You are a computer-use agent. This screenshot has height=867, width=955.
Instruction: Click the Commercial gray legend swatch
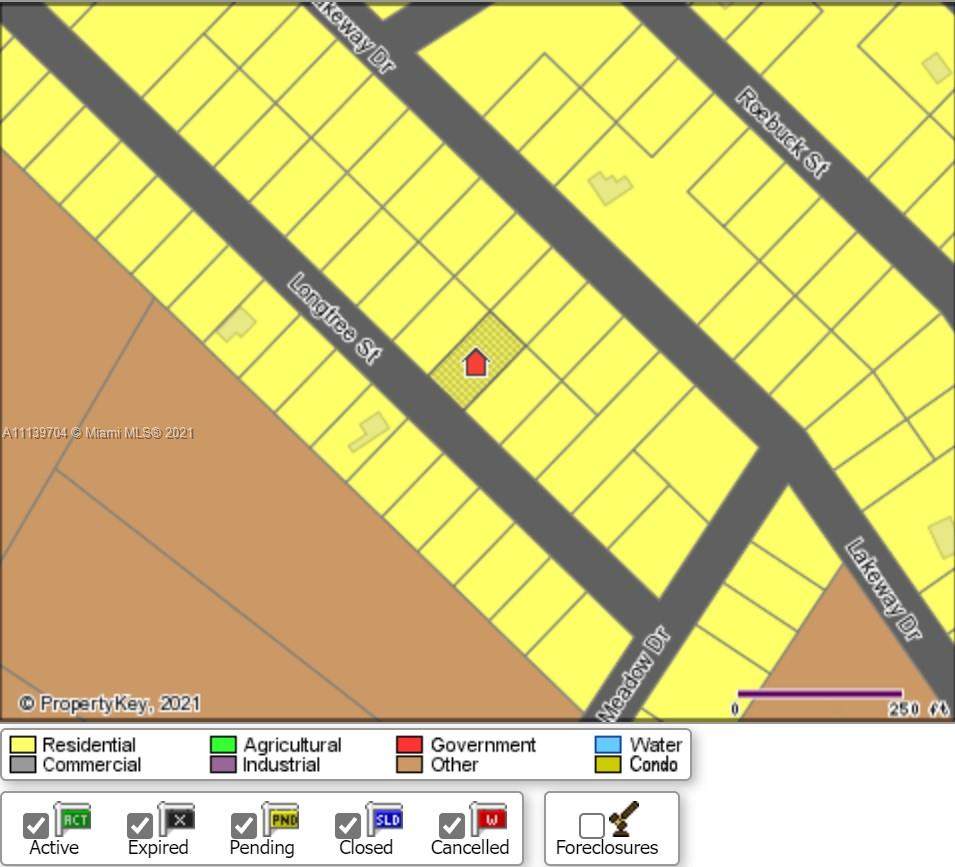[x=23, y=765]
